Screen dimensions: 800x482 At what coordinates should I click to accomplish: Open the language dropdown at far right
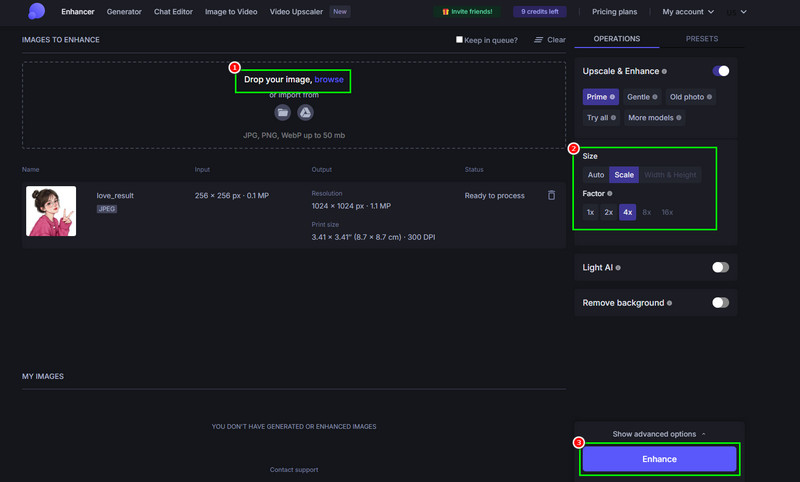[738, 12]
